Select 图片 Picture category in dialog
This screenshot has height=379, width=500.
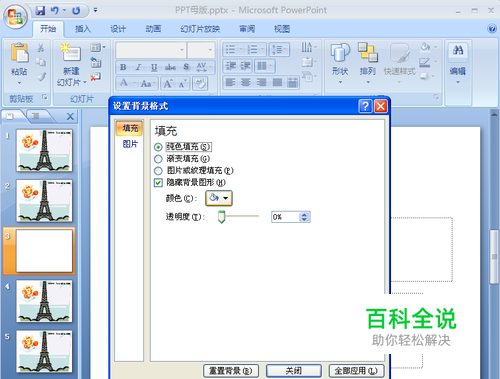[x=129, y=144]
